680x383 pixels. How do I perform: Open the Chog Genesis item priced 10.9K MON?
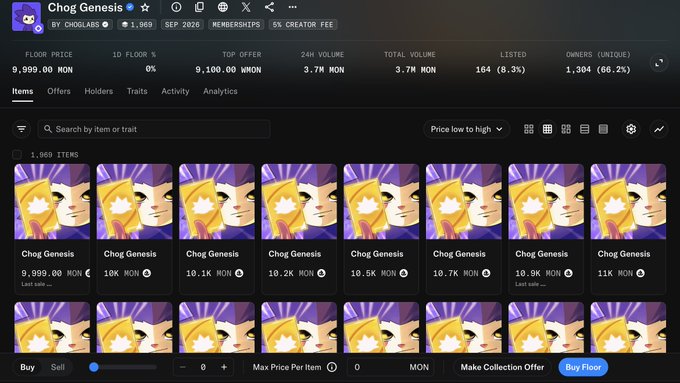[x=546, y=229]
